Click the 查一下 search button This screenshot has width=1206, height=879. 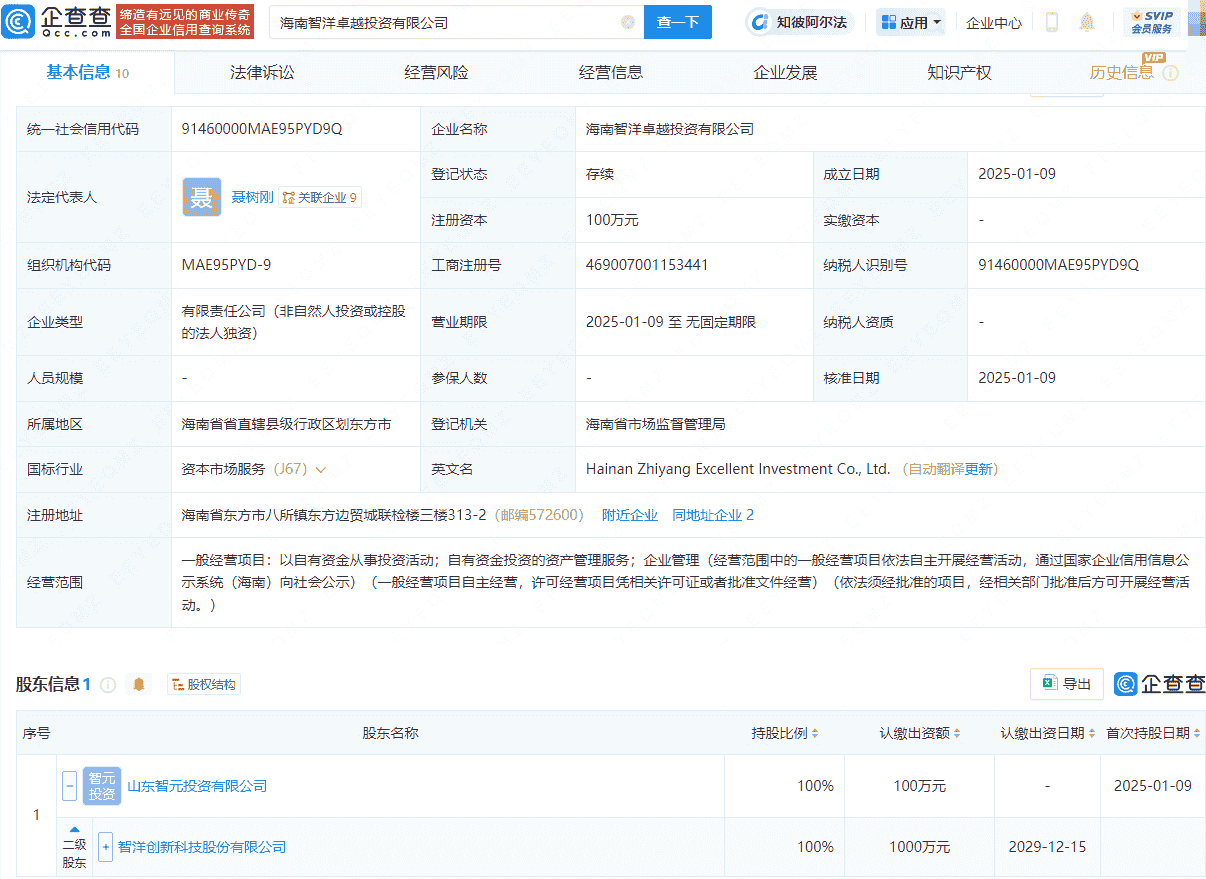678,21
